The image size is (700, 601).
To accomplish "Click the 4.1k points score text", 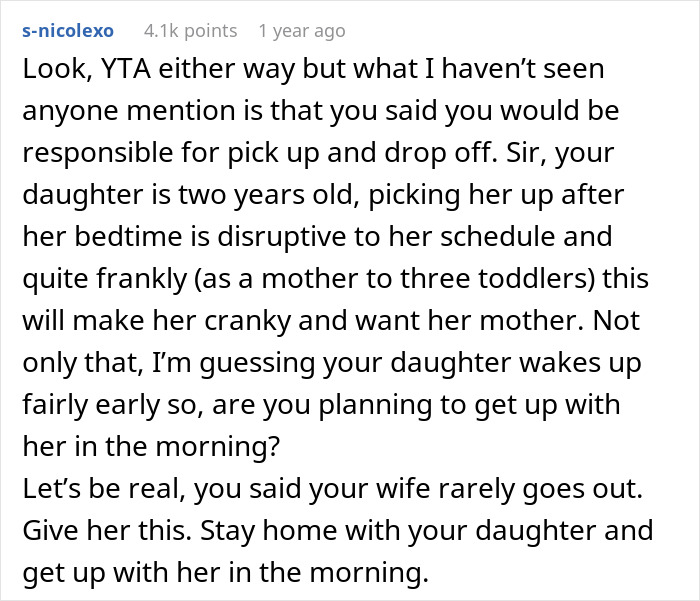I will pyautogui.click(x=190, y=31).
